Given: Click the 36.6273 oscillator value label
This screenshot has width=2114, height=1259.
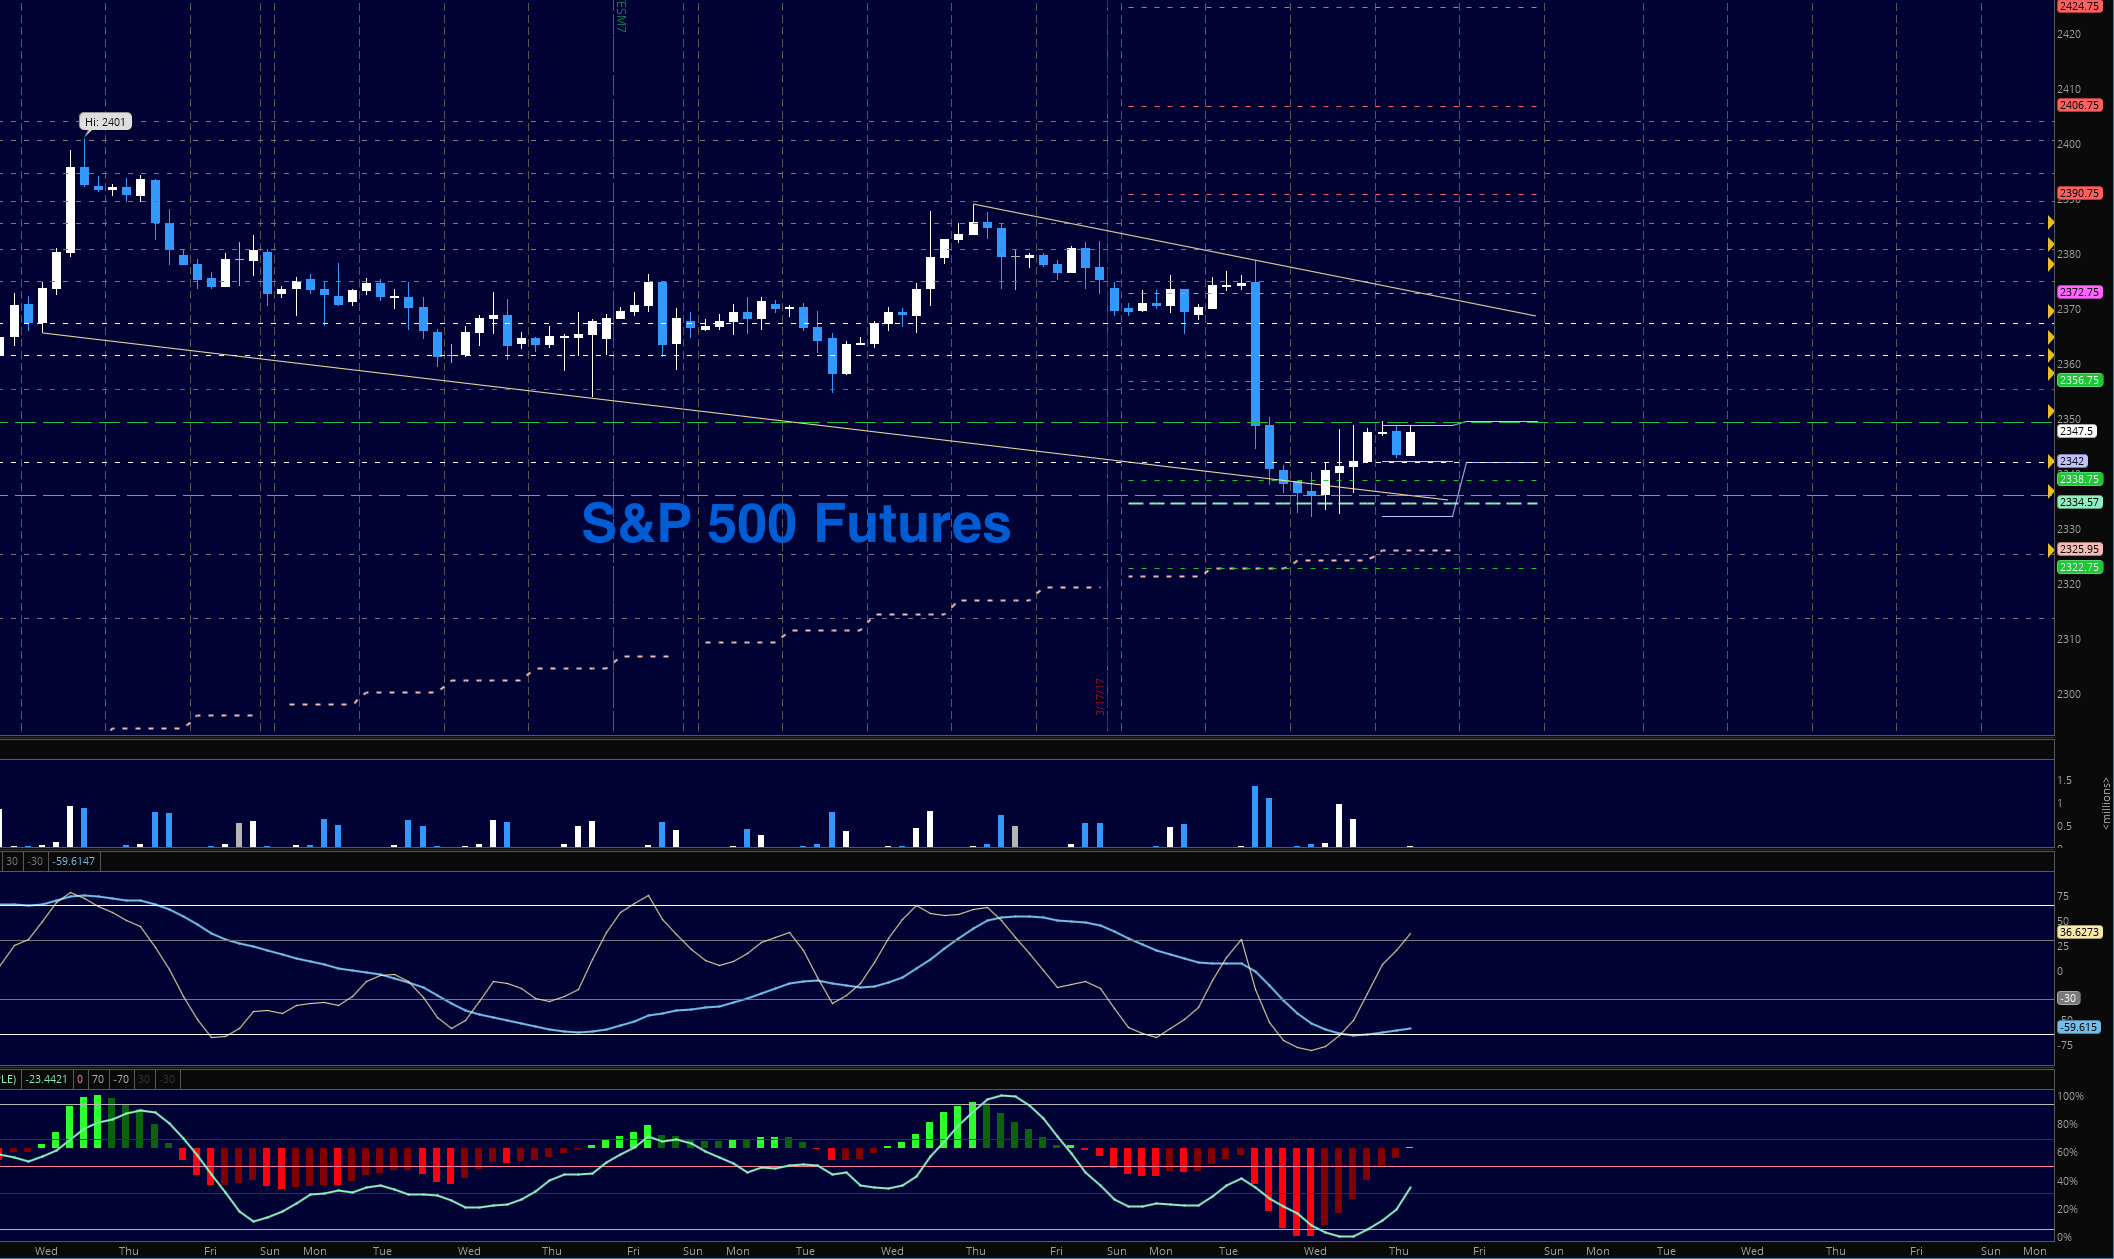Looking at the screenshot, I should click(2078, 932).
